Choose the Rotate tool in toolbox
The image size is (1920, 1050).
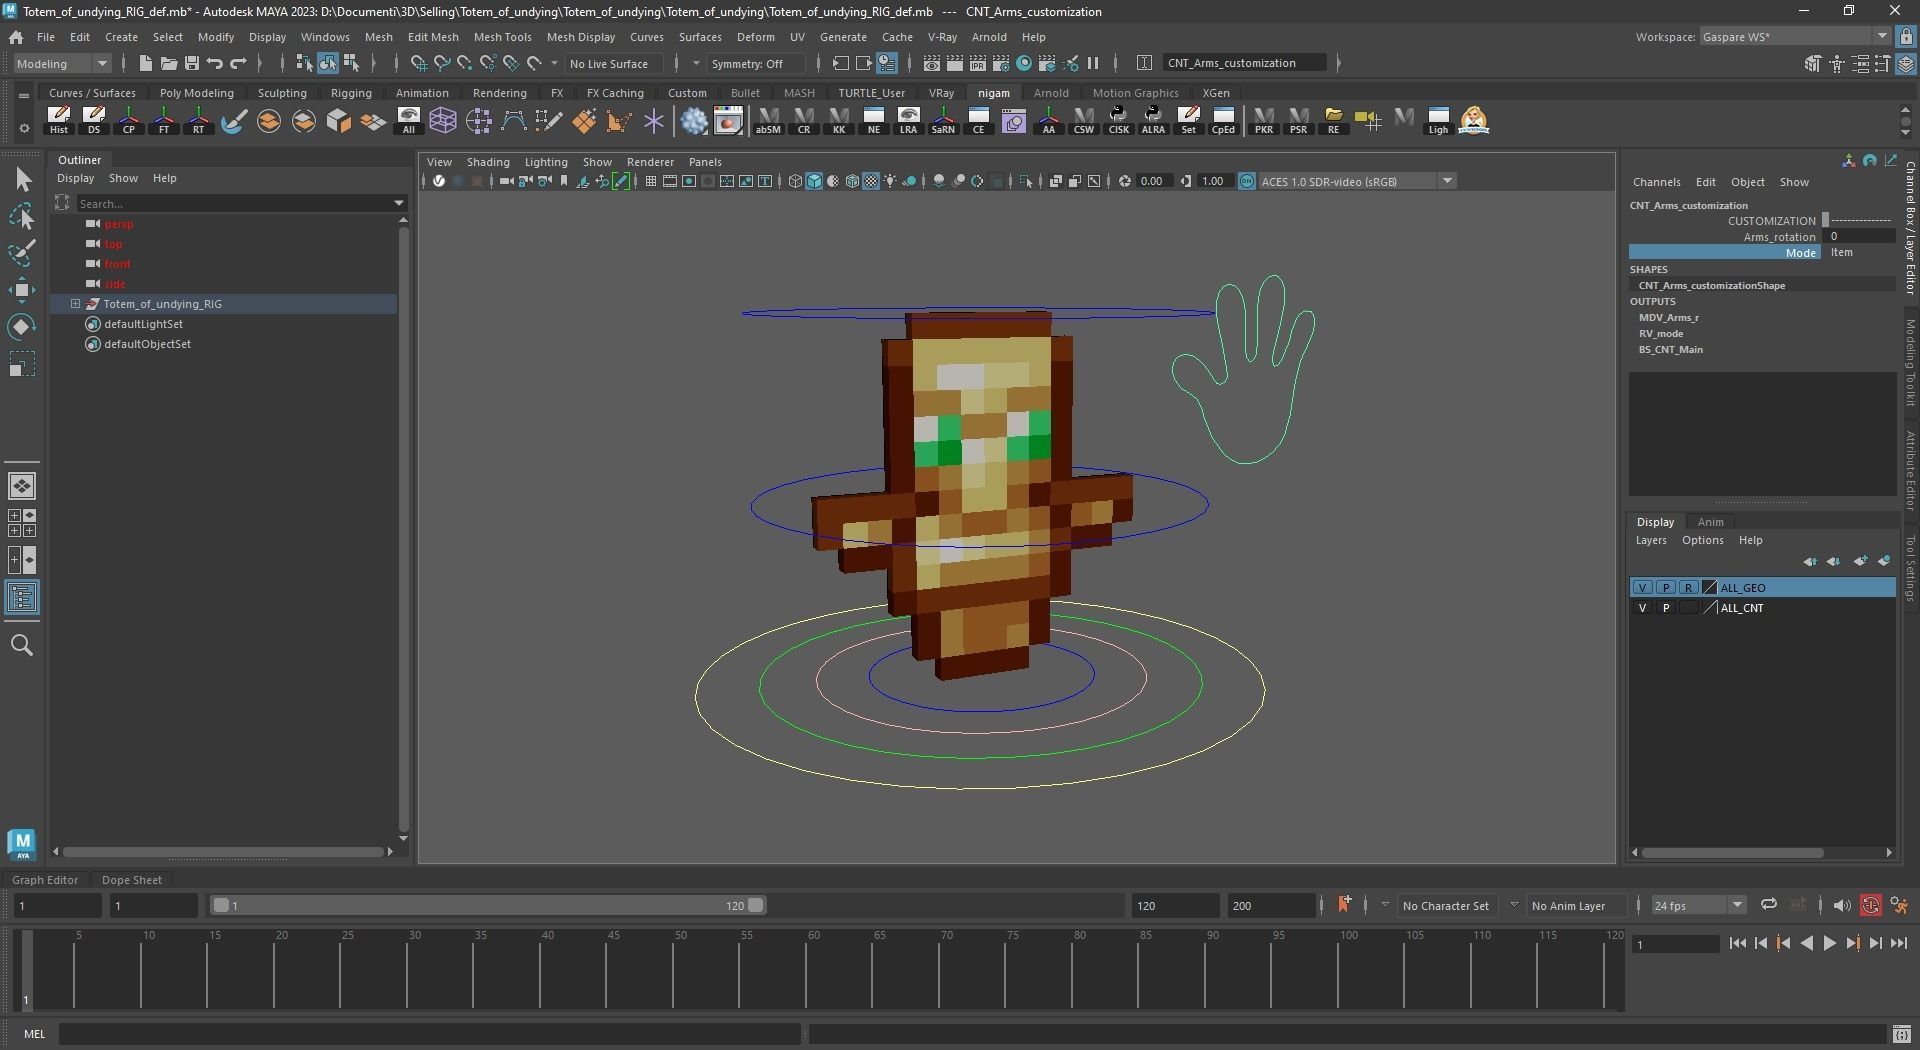click(22, 327)
